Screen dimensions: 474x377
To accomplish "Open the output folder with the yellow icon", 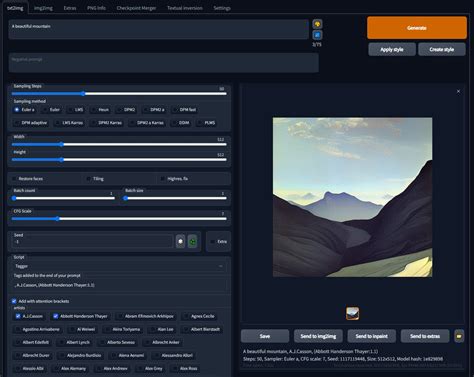I will (459, 336).
